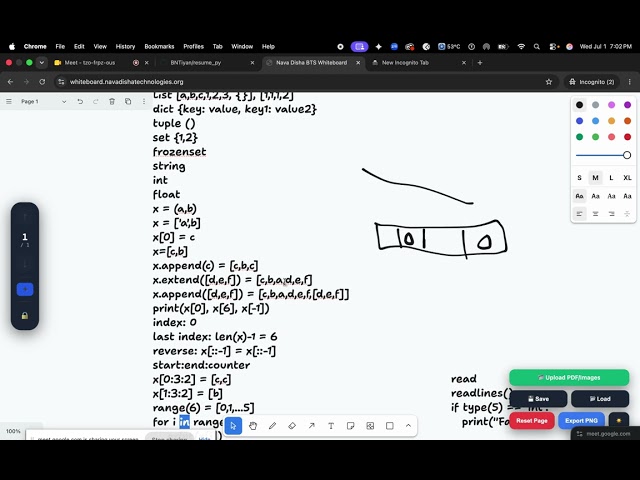Screen dimensions: 640x480
Task: Pick the dark green color swatch
Action: 579,137
